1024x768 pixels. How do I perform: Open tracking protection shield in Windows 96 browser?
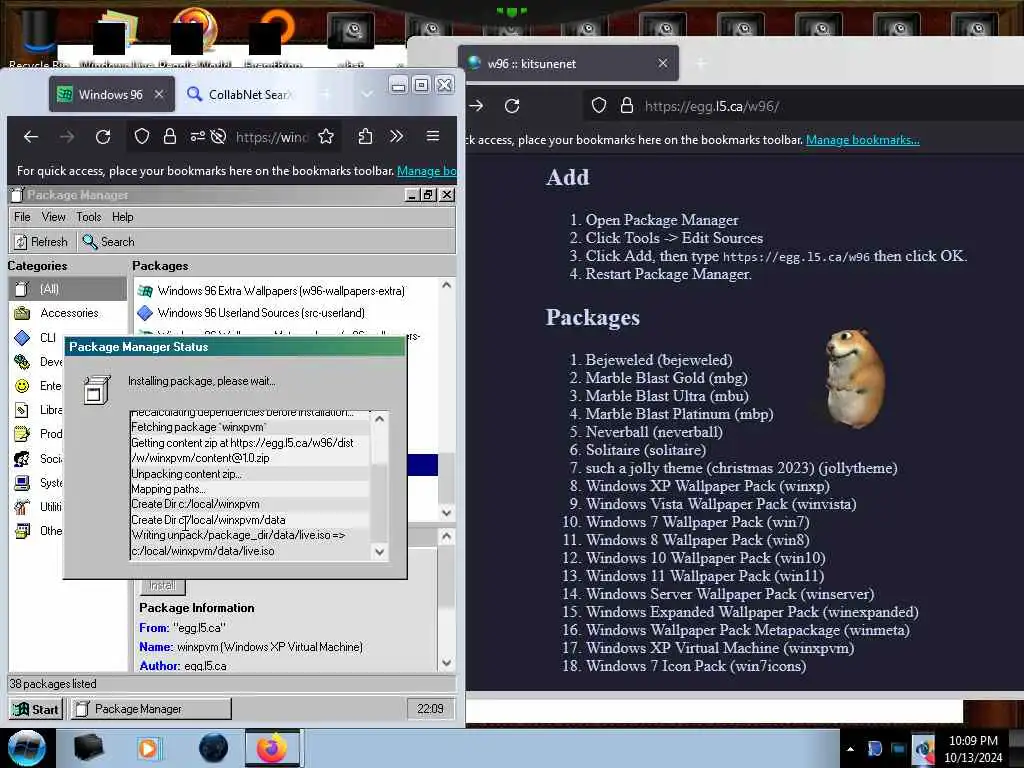coord(142,136)
